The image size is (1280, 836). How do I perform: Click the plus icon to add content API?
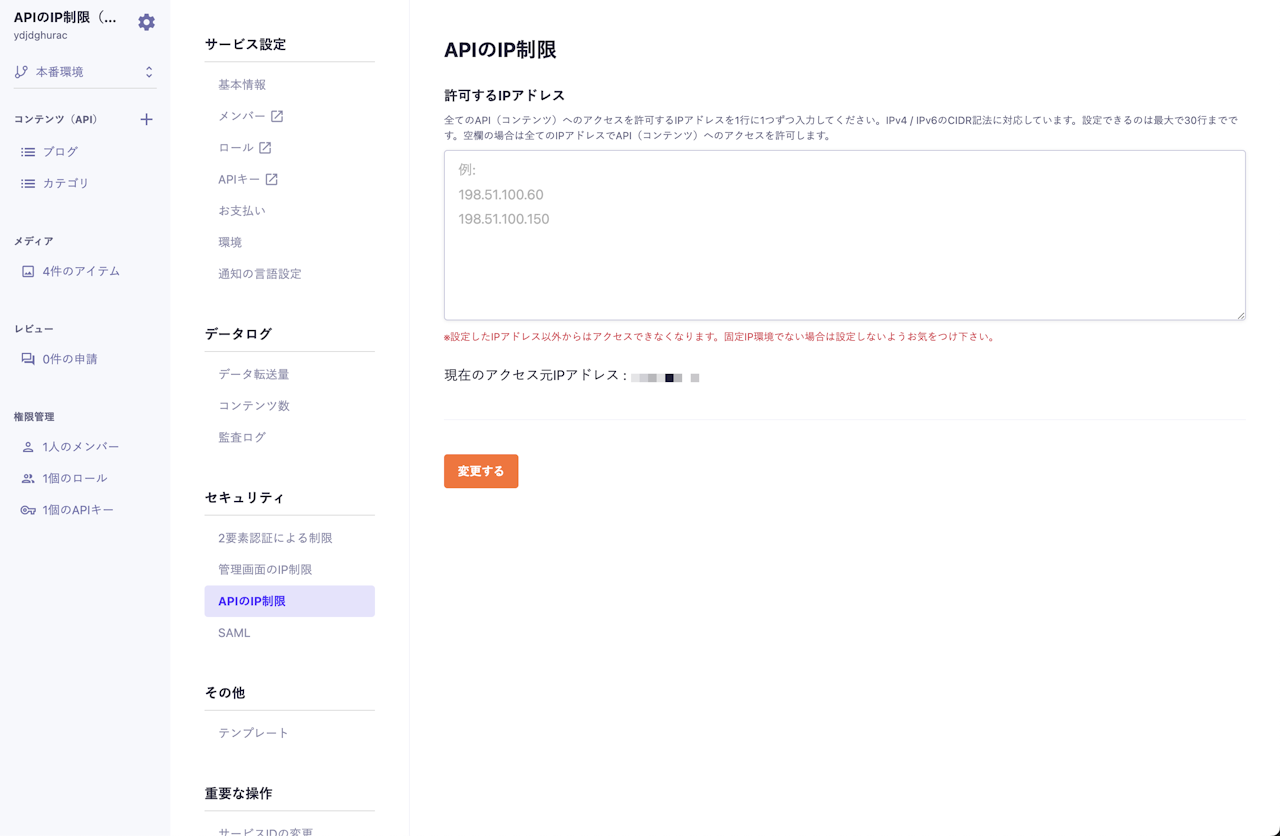pyautogui.click(x=146, y=119)
